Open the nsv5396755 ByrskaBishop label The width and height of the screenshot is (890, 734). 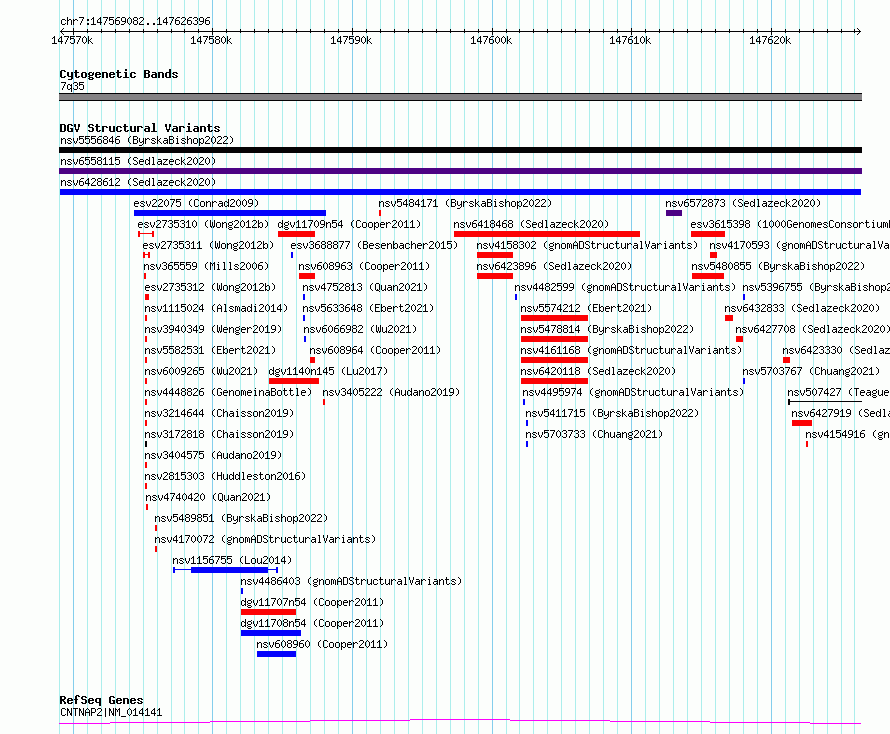pos(816,287)
